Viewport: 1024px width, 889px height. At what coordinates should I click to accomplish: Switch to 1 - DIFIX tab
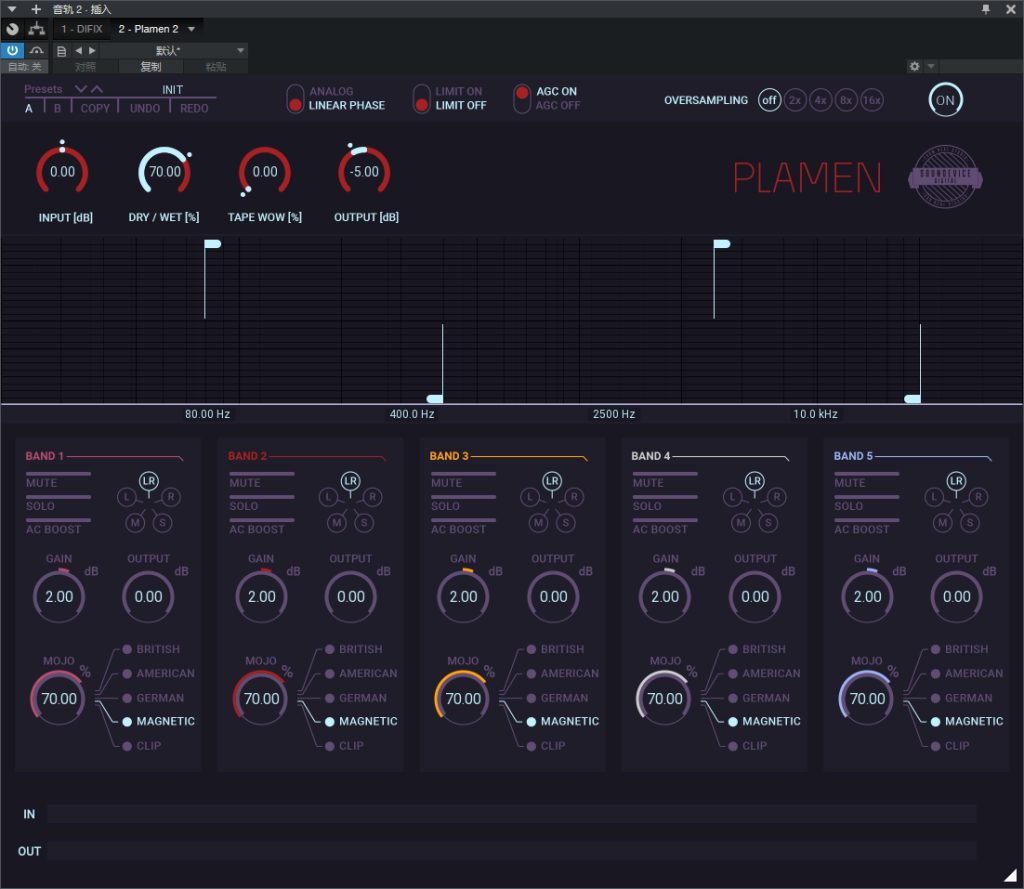[x=82, y=29]
